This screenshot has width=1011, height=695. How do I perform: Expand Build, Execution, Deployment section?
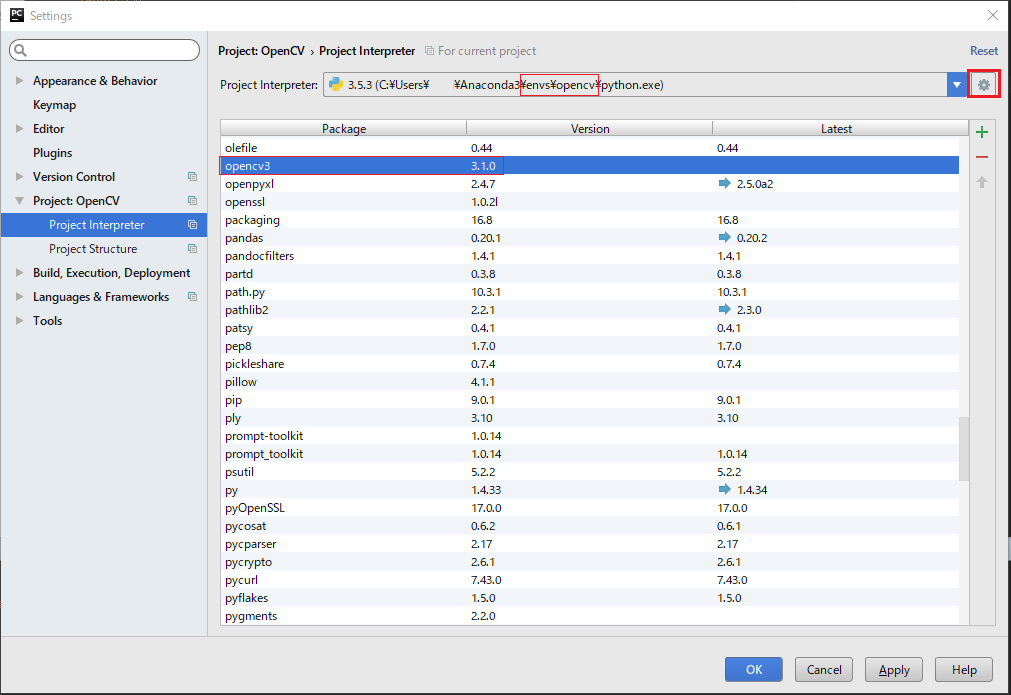(x=19, y=273)
